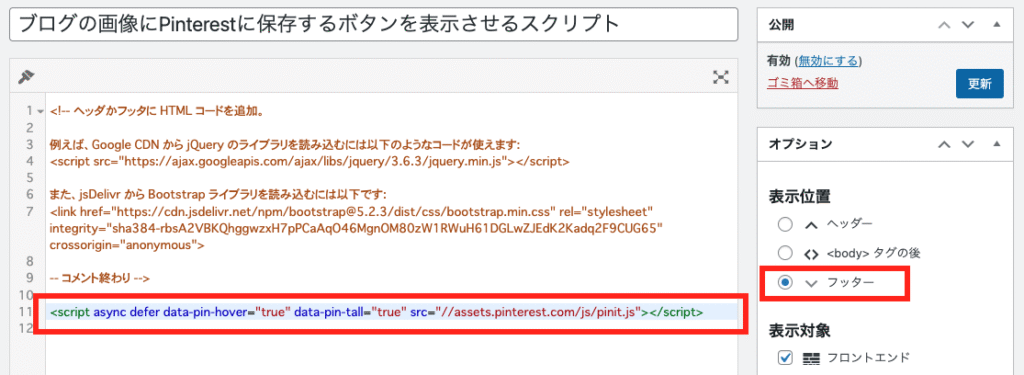The width and height of the screenshot is (1024, 375).
Task: Click the ゴミ箱へ移動 link
Action: pos(803,83)
